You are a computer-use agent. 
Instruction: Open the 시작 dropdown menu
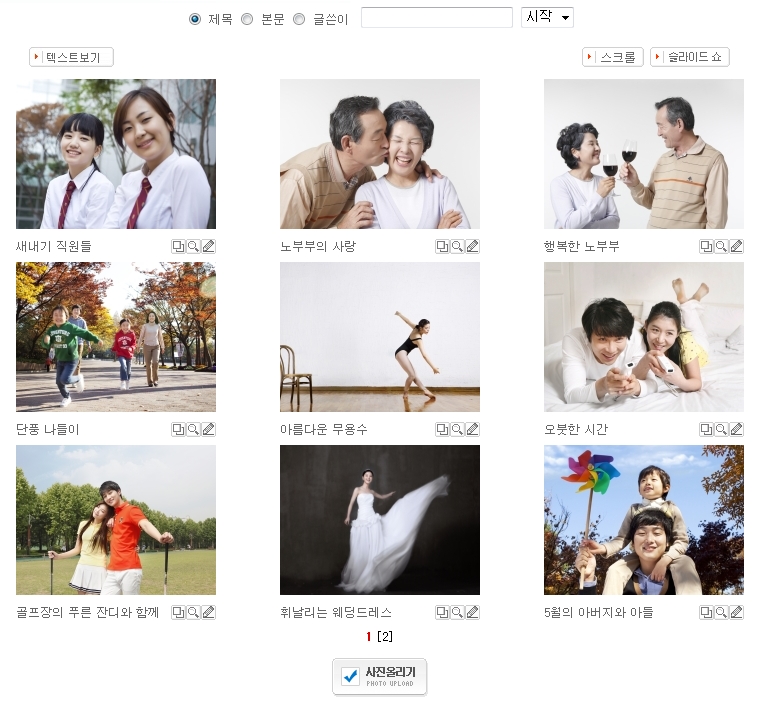pos(547,18)
